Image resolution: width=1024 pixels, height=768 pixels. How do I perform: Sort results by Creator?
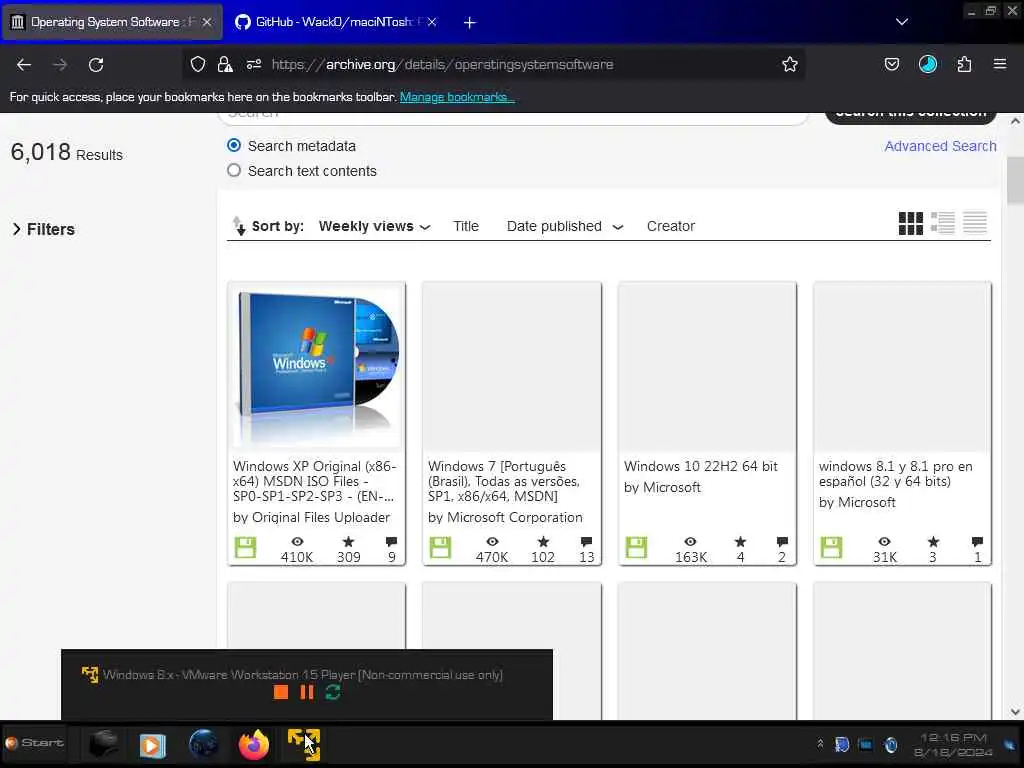pos(671,226)
